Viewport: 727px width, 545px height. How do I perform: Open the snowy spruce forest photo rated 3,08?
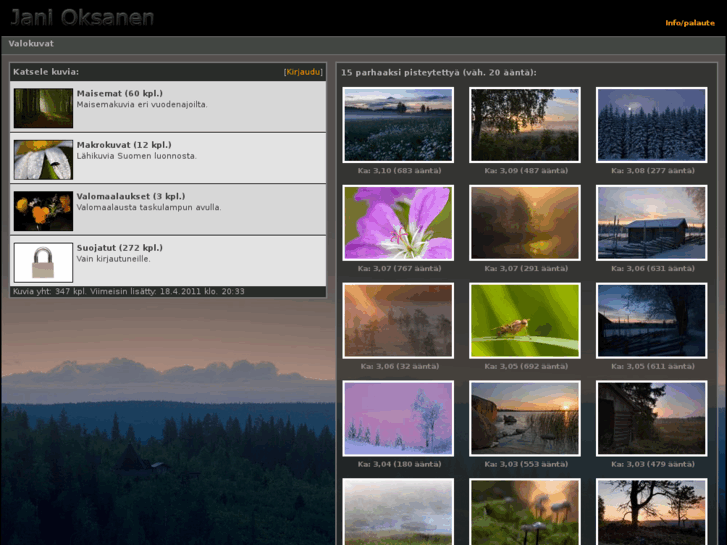tap(651, 125)
